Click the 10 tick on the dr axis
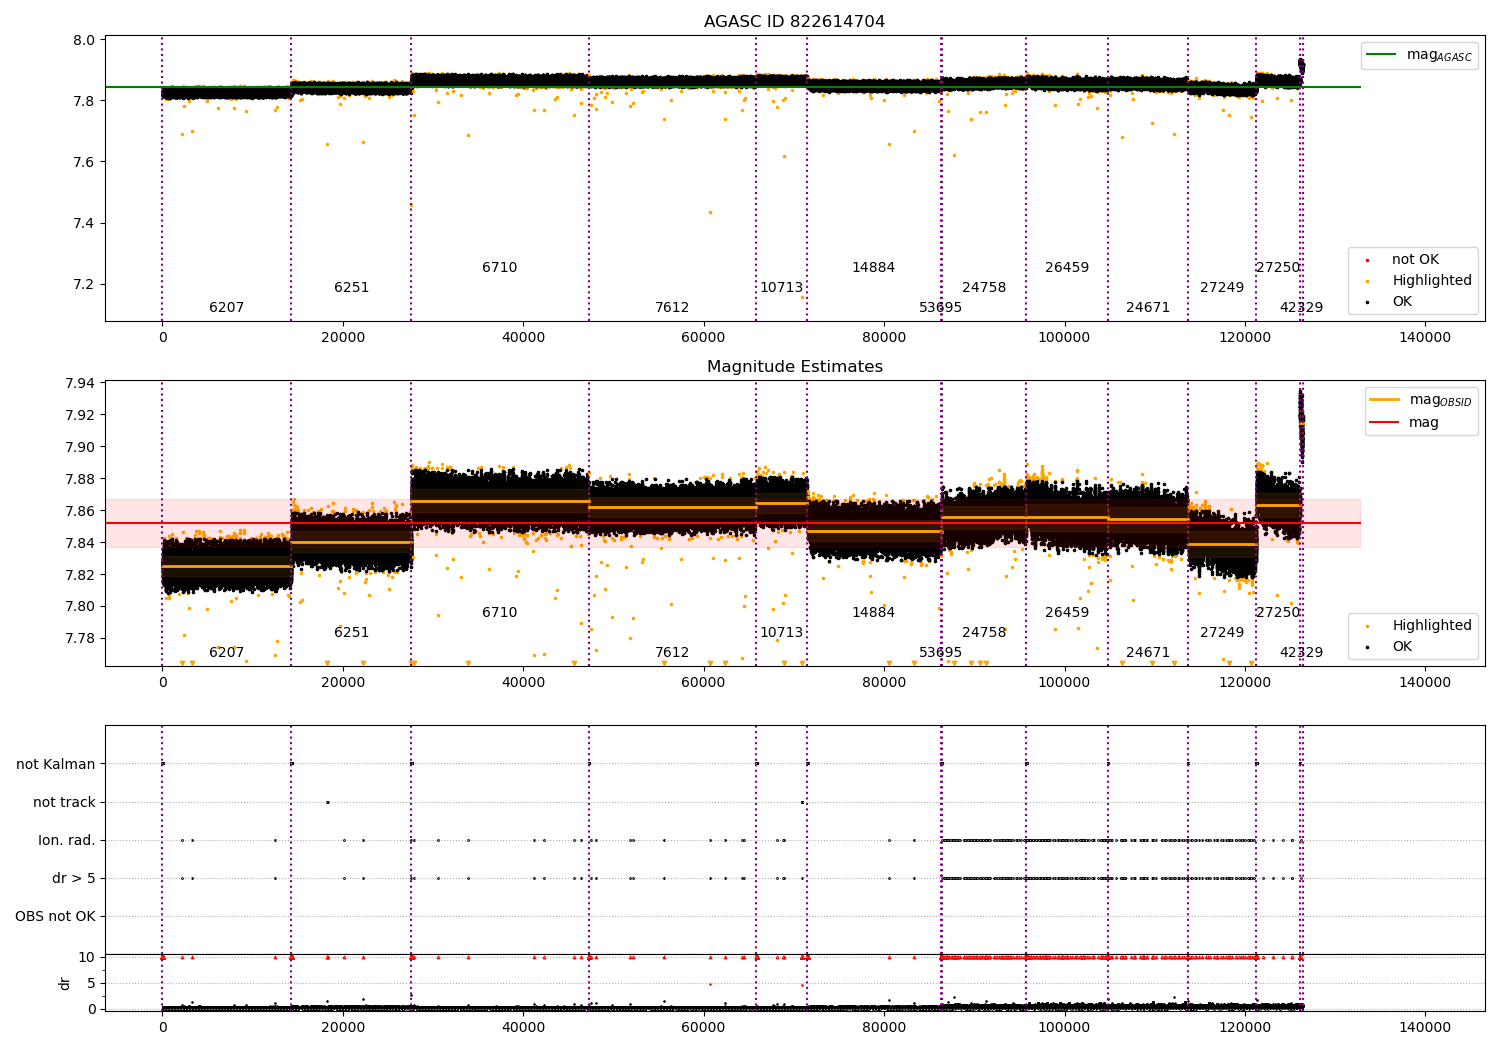Screen dimensions: 1500x1050 pyautogui.click(x=87, y=958)
